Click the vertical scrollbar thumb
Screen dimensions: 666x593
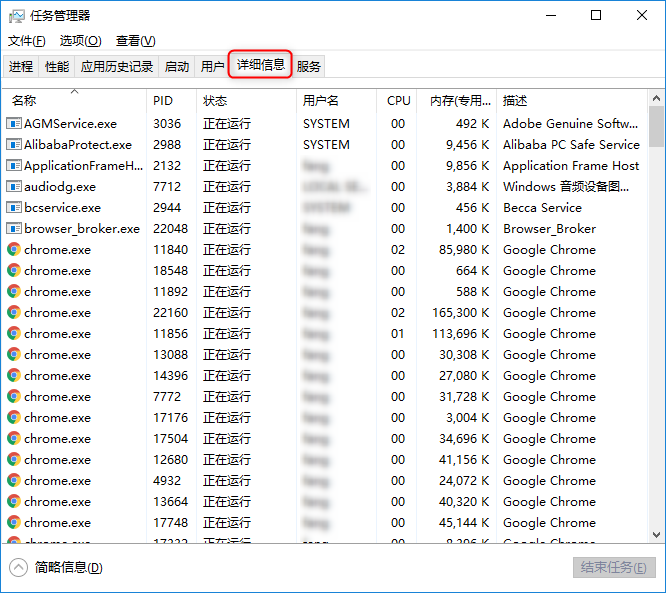pyautogui.click(x=656, y=127)
